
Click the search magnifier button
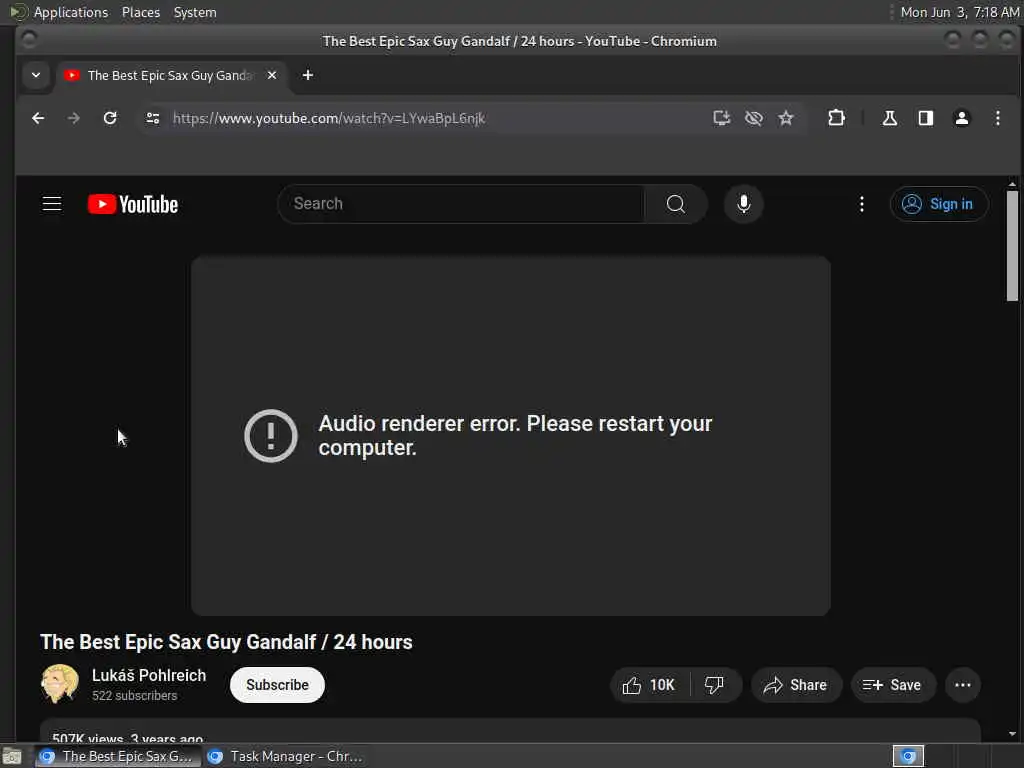pyautogui.click(x=676, y=204)
